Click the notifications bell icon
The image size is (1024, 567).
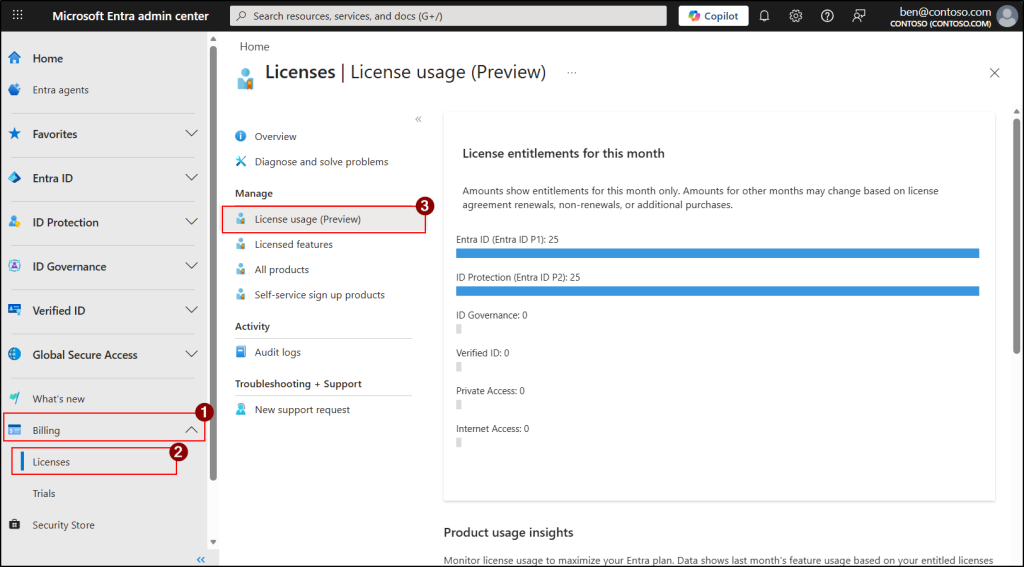[764, 16]
